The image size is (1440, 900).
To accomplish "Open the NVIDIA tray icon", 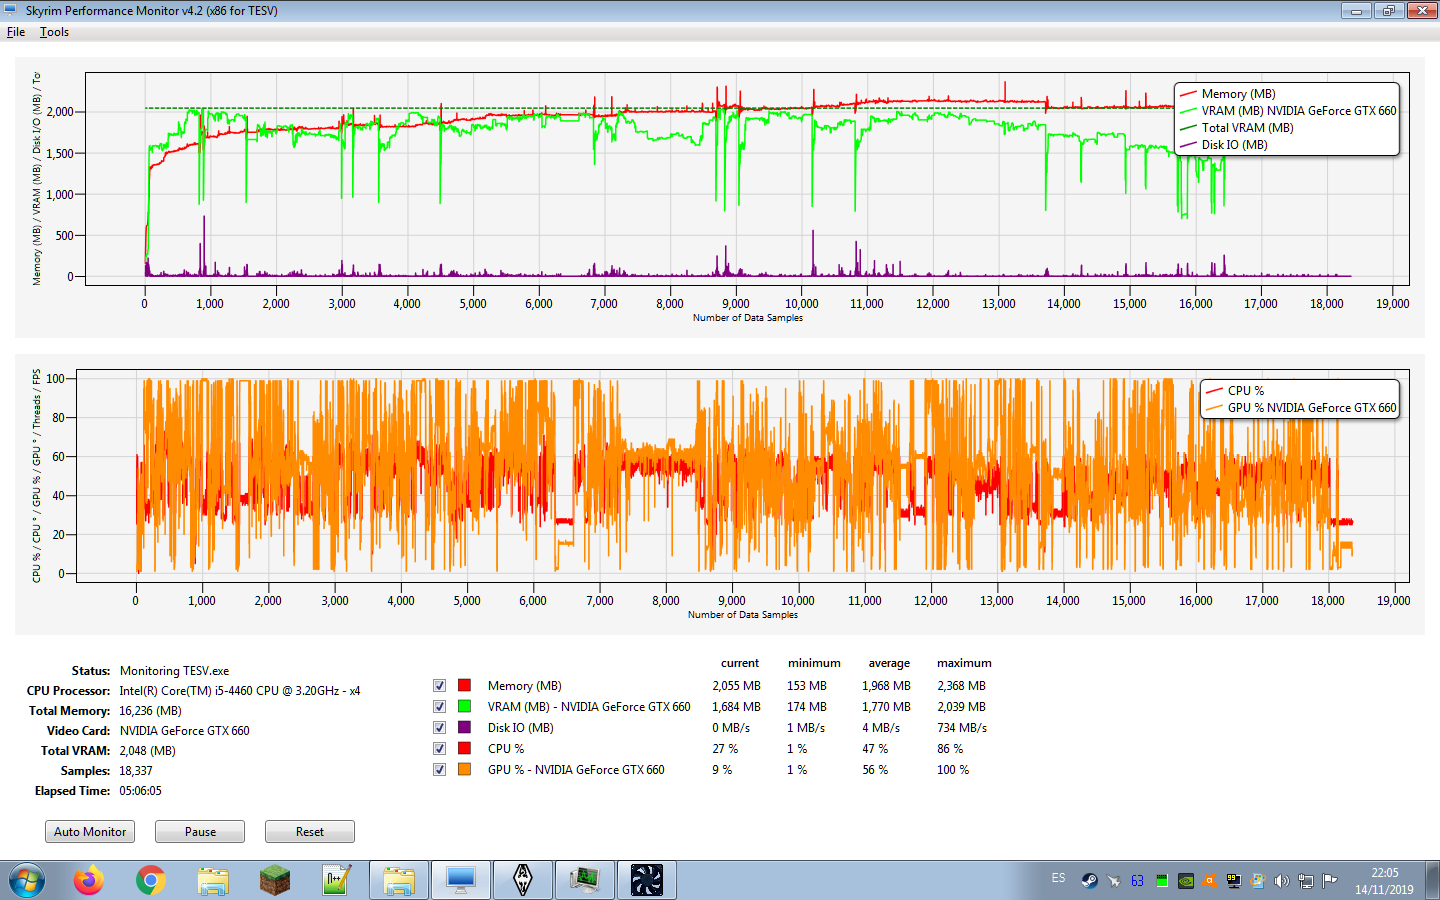I will (1185, 881).
